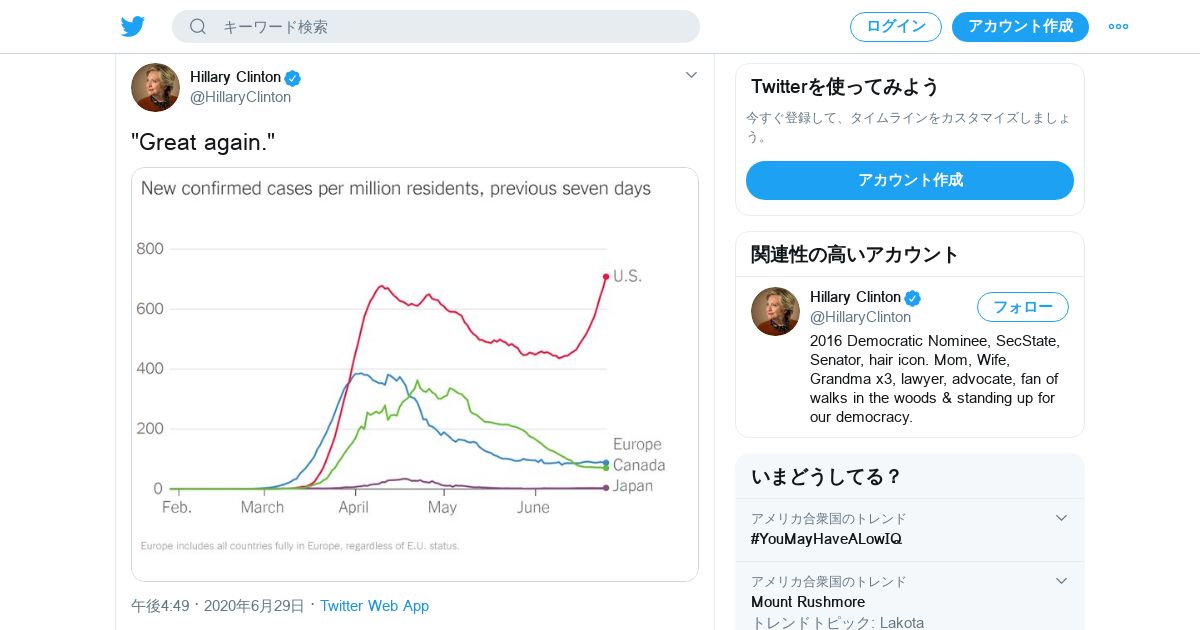1200x630 pixels.
Task: Open the #YouMayHaveALowIQ trend
Action: click(x=826, y=539)
